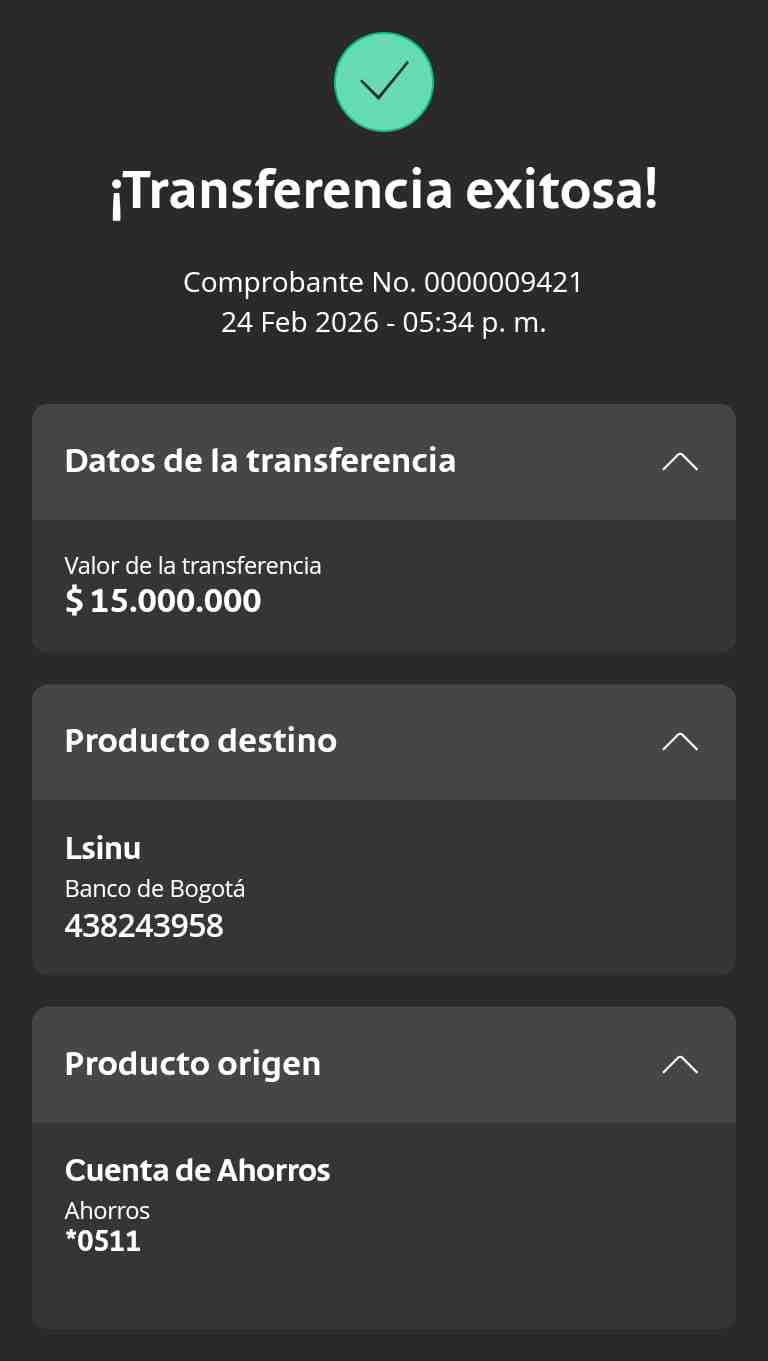Select the Producto origen section header
Screen dimensions: 768x1361
pos(384,1064)
